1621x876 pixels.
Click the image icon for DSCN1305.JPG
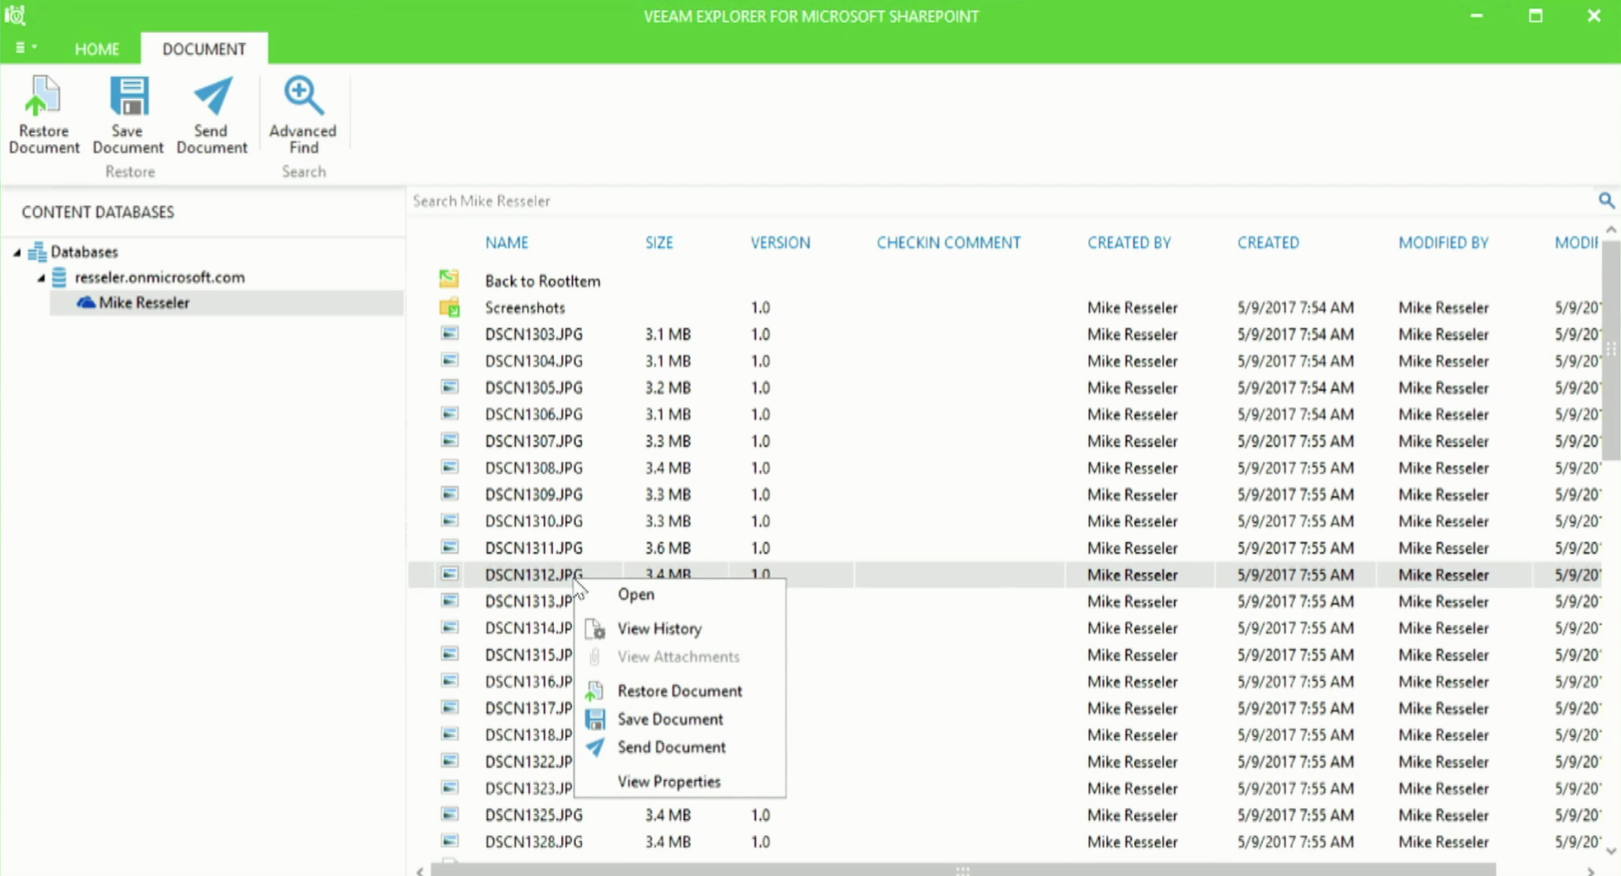pyautogui.click(x=450, y=387)
